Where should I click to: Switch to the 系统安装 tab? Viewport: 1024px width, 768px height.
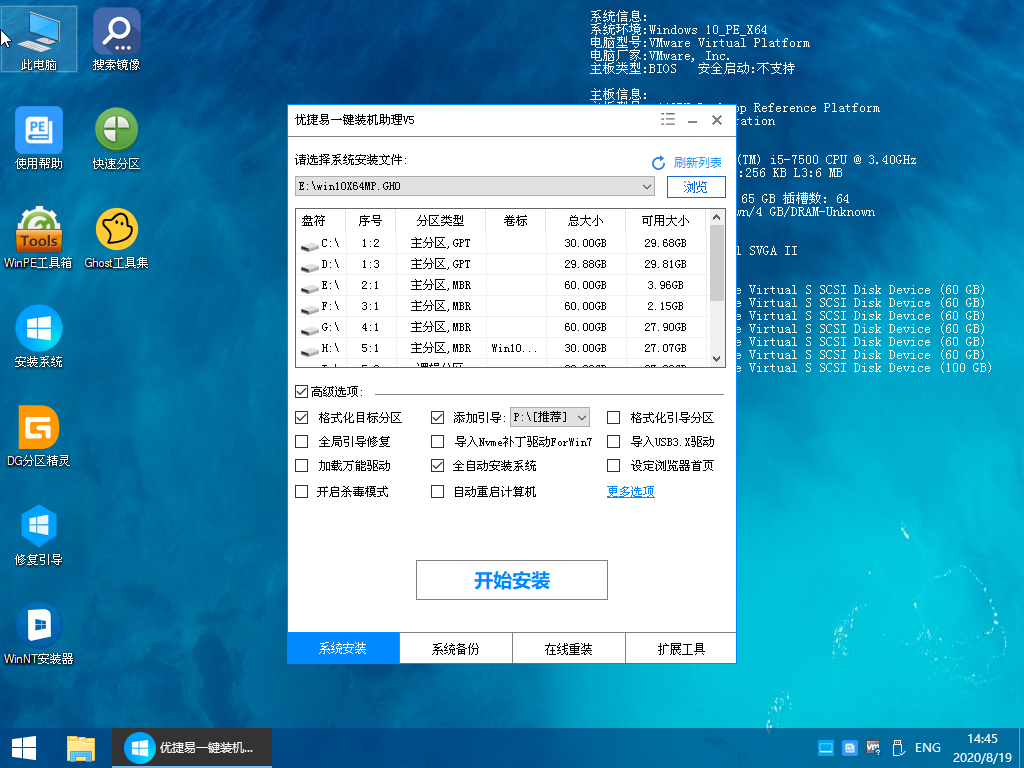tap(343, 648)
